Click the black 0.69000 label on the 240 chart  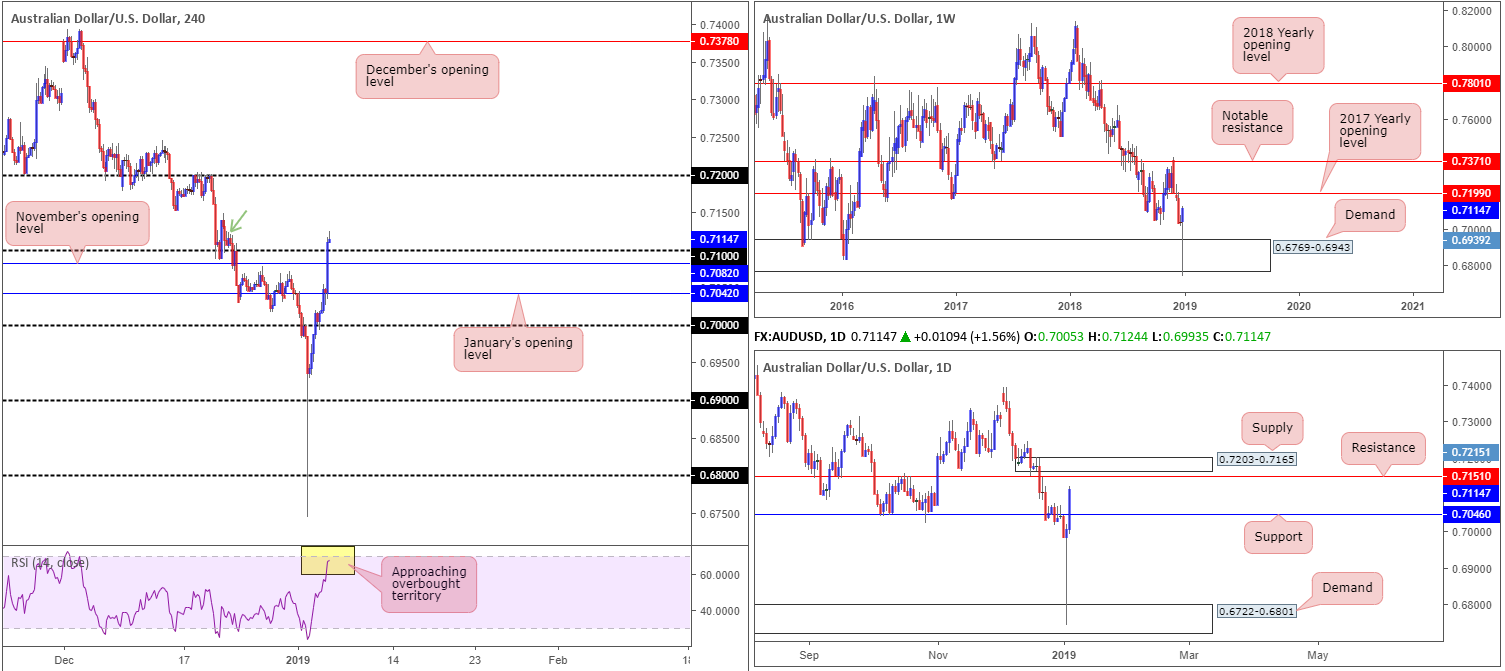pos(719,400)
